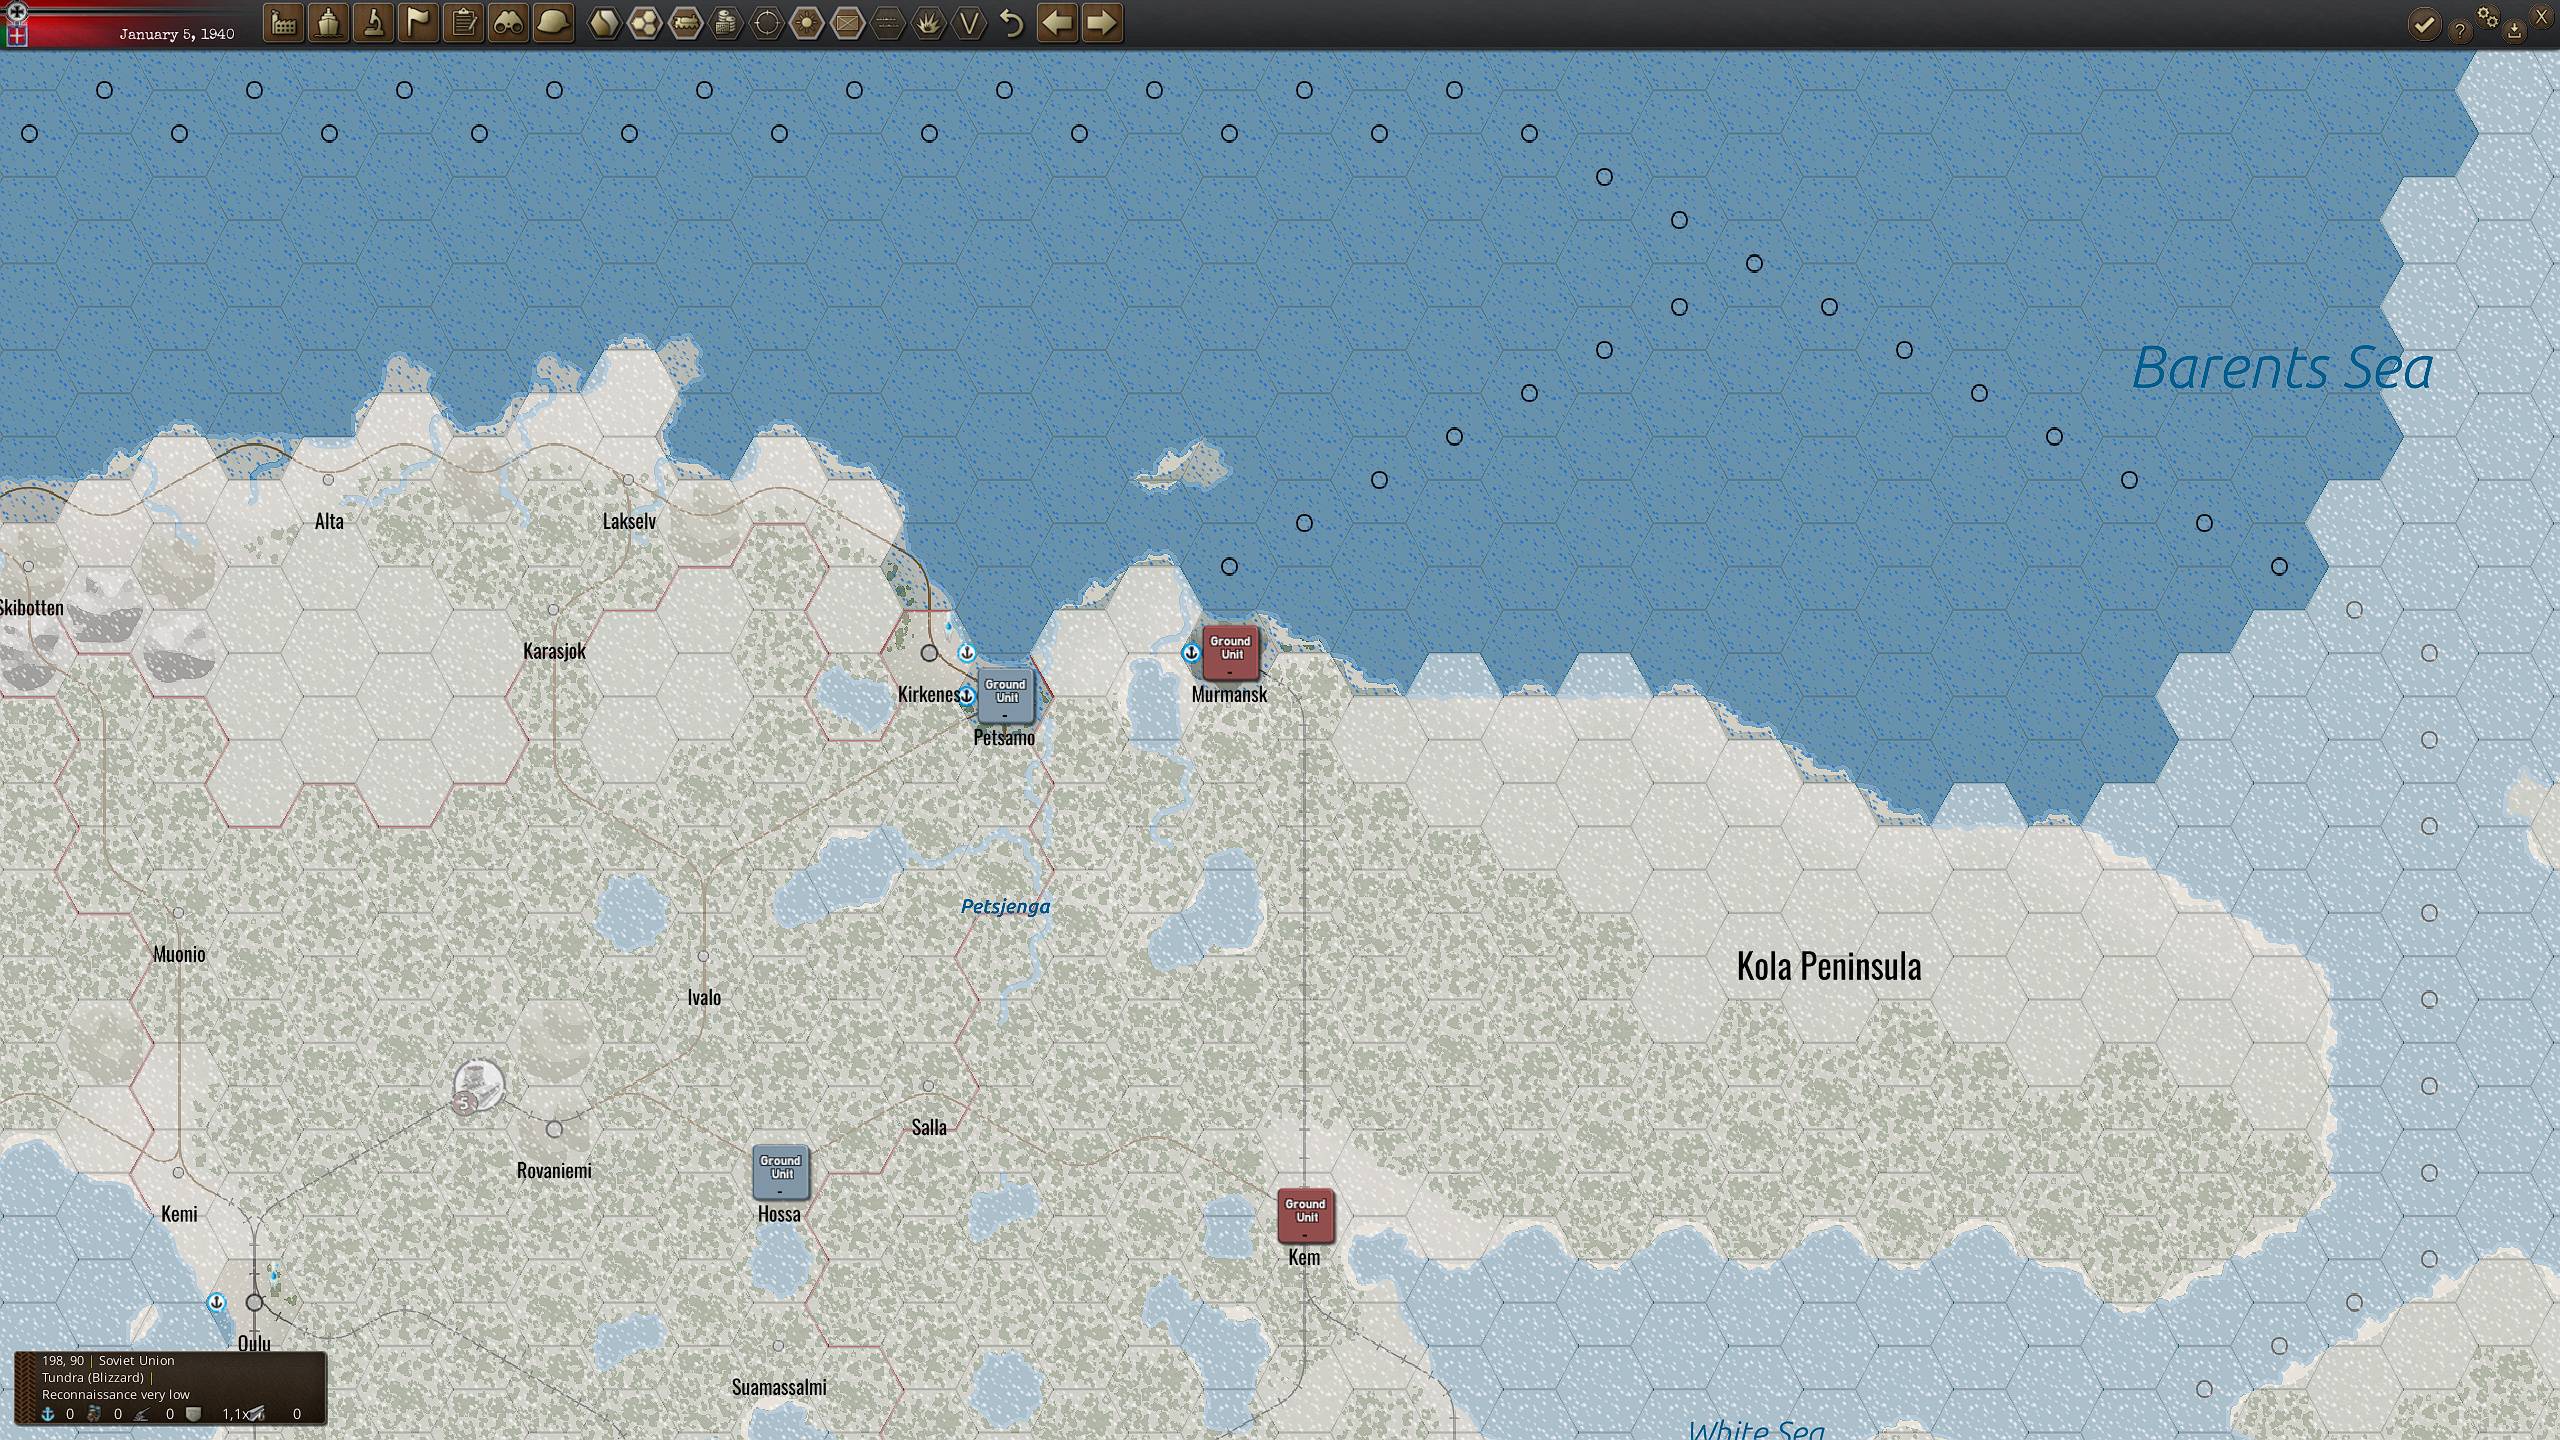Click the artillery icon in hex info panel
This screenshot has height=1440, width=2560.
pyautogui.click(x=142, y=1414)
